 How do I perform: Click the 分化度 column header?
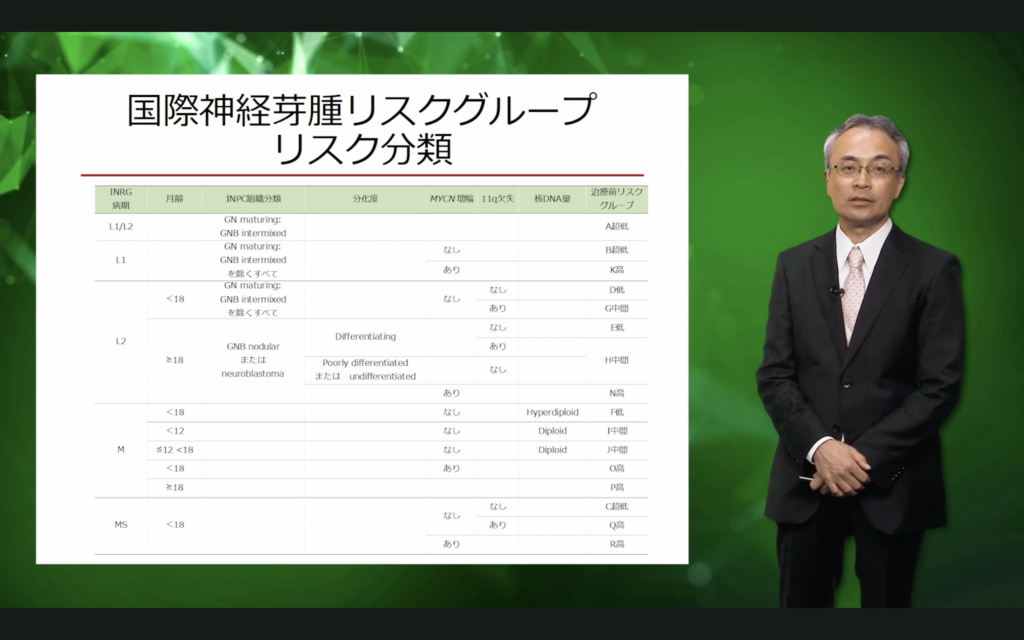(x=365, y=198)
